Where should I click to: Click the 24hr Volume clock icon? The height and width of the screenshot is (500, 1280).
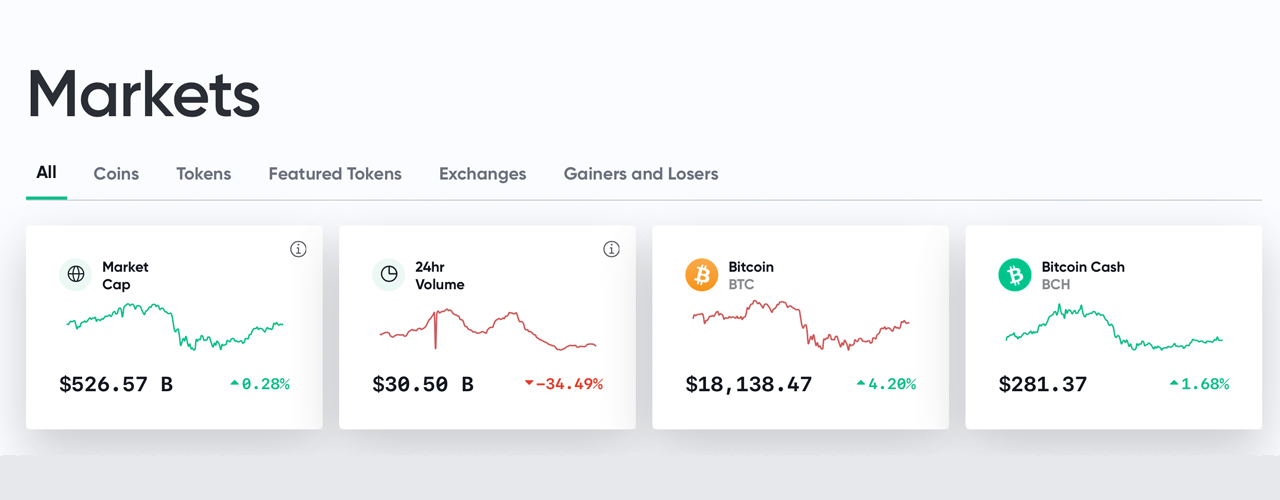389,275
